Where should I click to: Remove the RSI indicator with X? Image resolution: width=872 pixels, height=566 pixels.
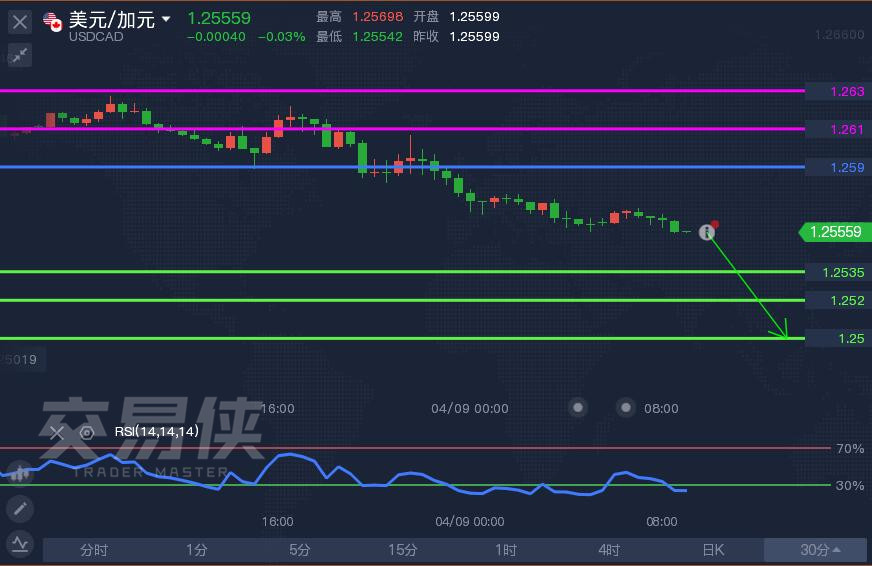(x=57, y=432)
